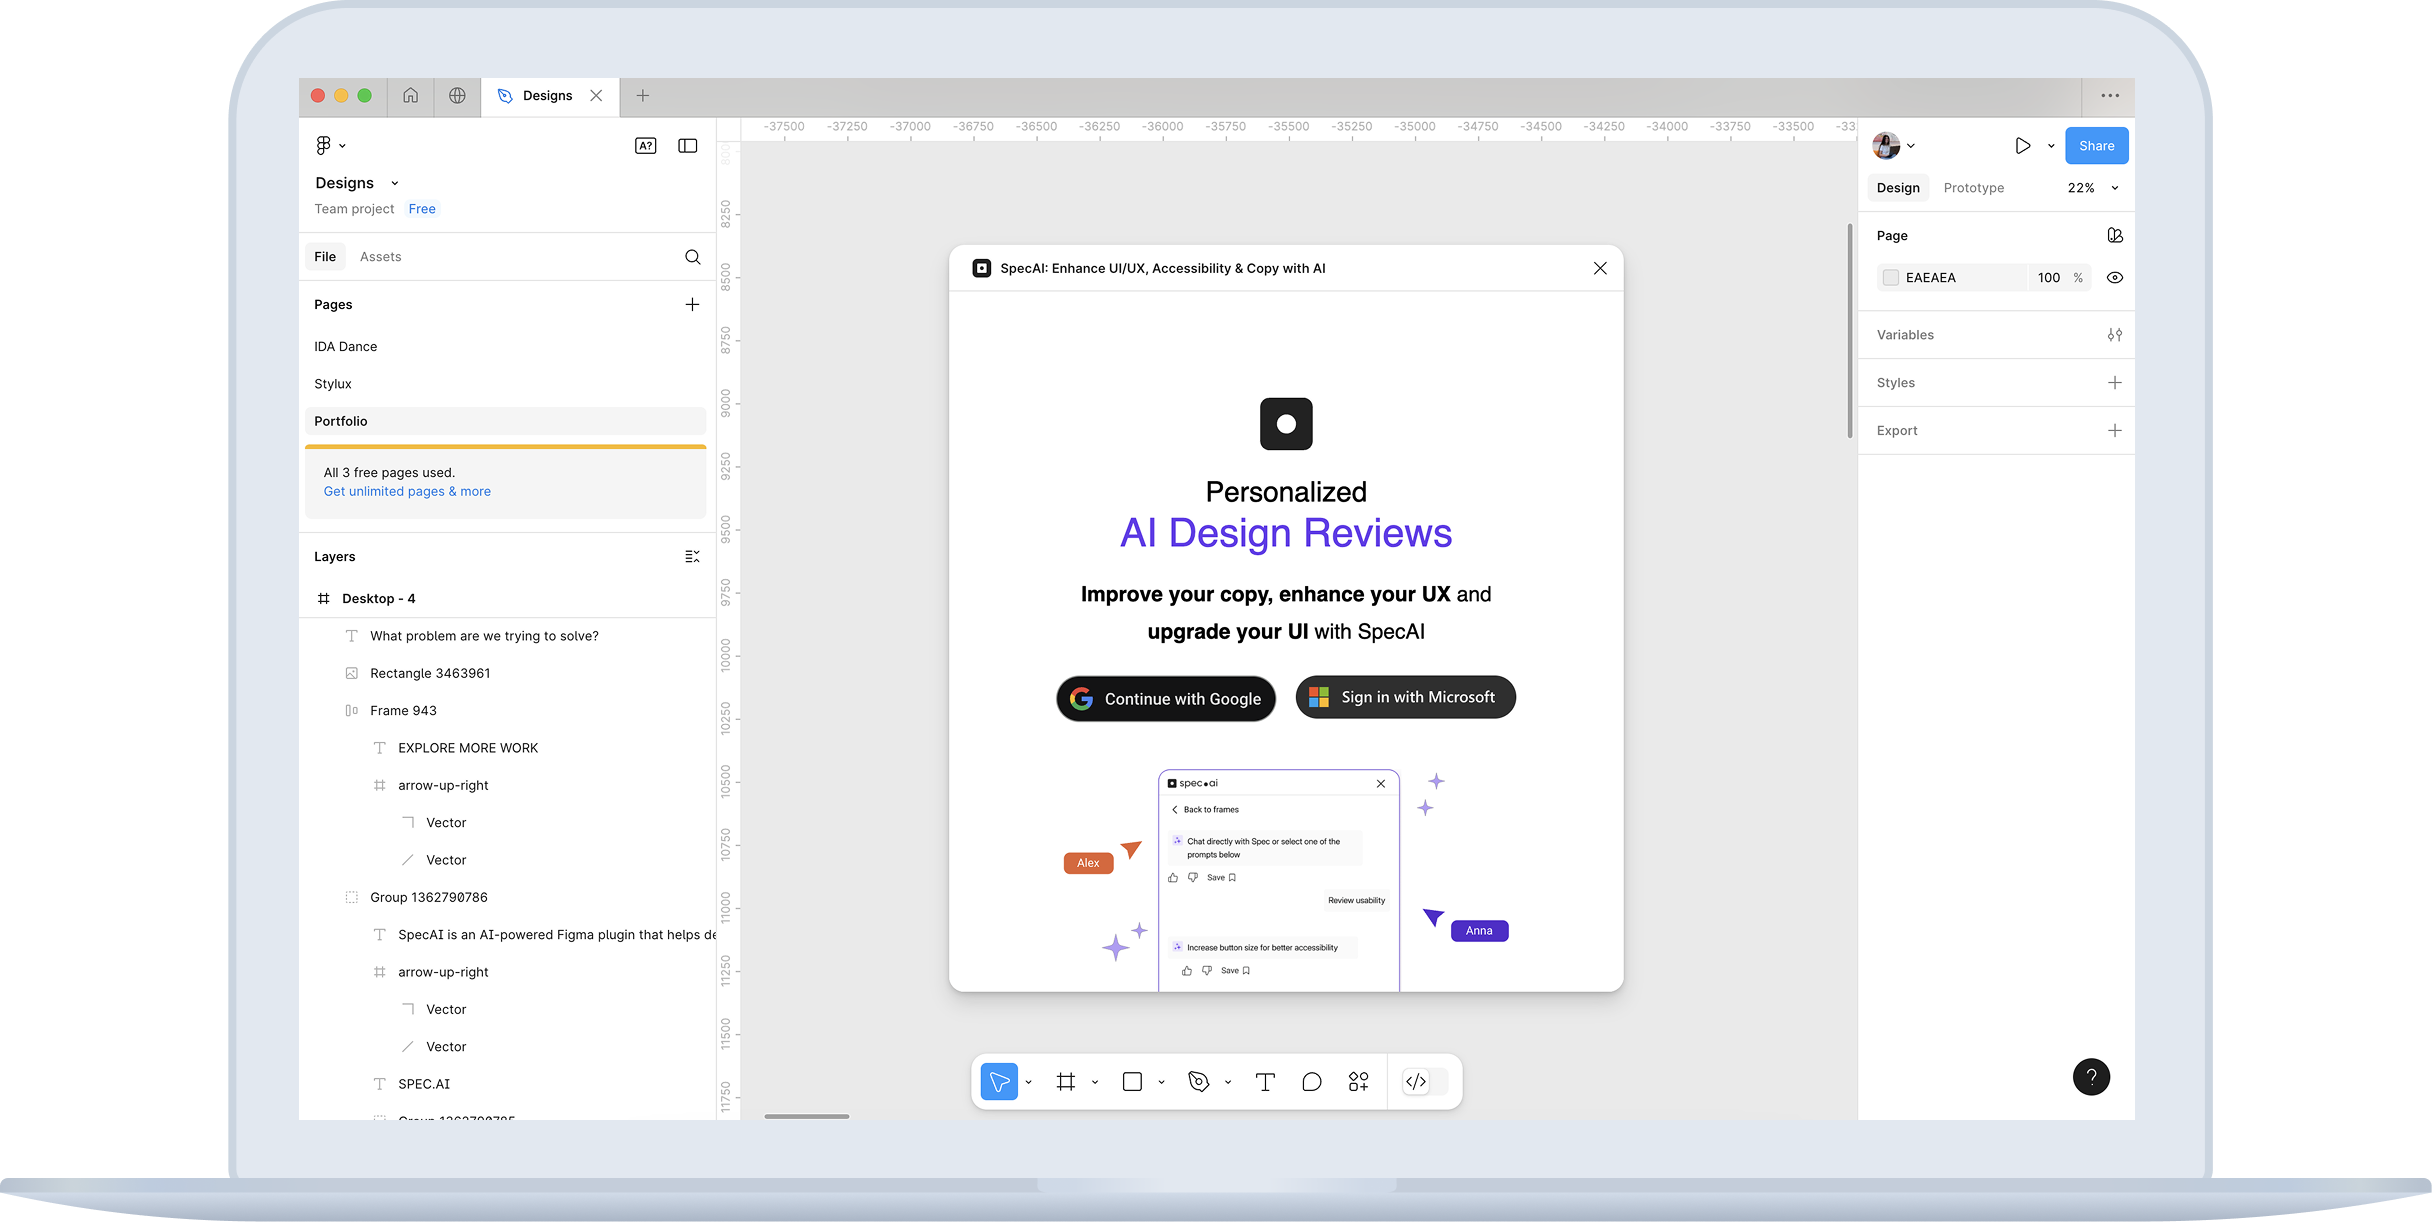This screenshot has height=1222, width=2432.
Task: Click the Free plan label
Action: click(422, 209)
